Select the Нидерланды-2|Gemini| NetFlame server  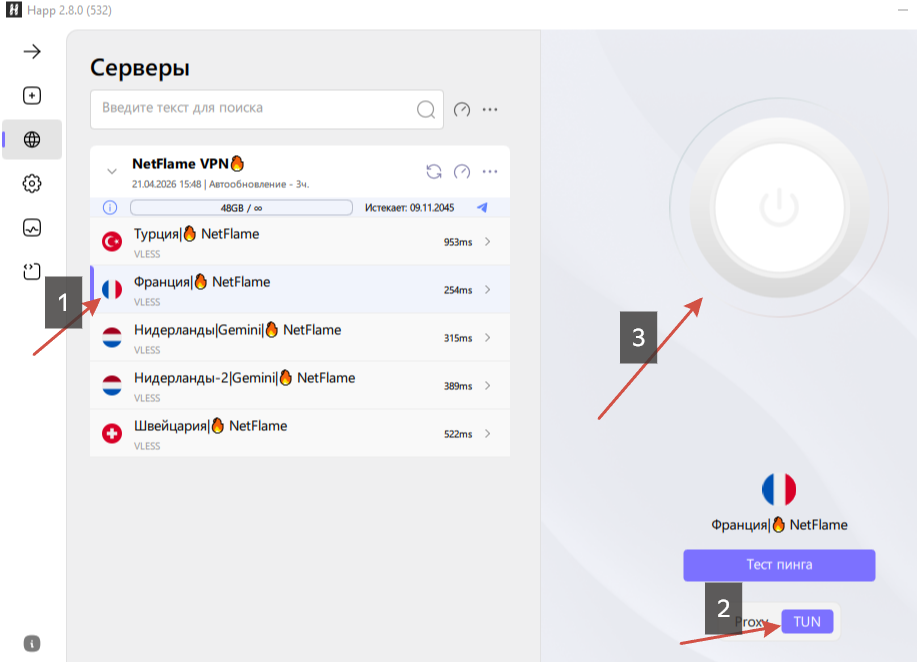300,385
